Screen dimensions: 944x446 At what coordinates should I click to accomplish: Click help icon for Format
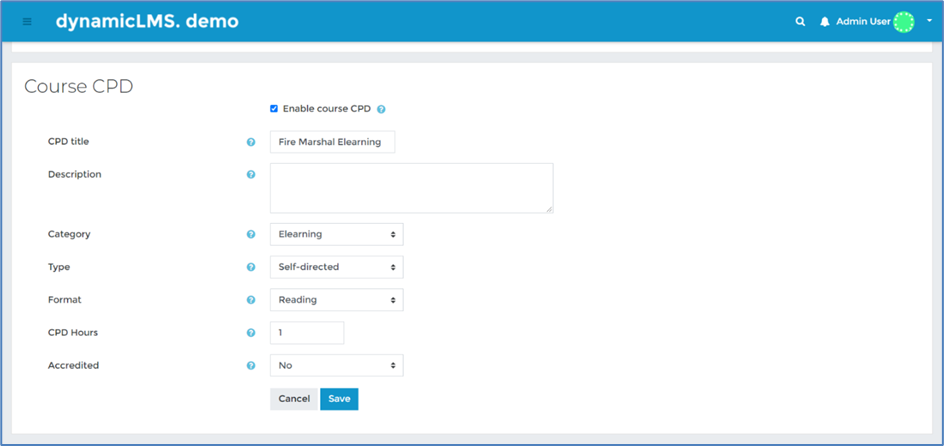(251, 299)
